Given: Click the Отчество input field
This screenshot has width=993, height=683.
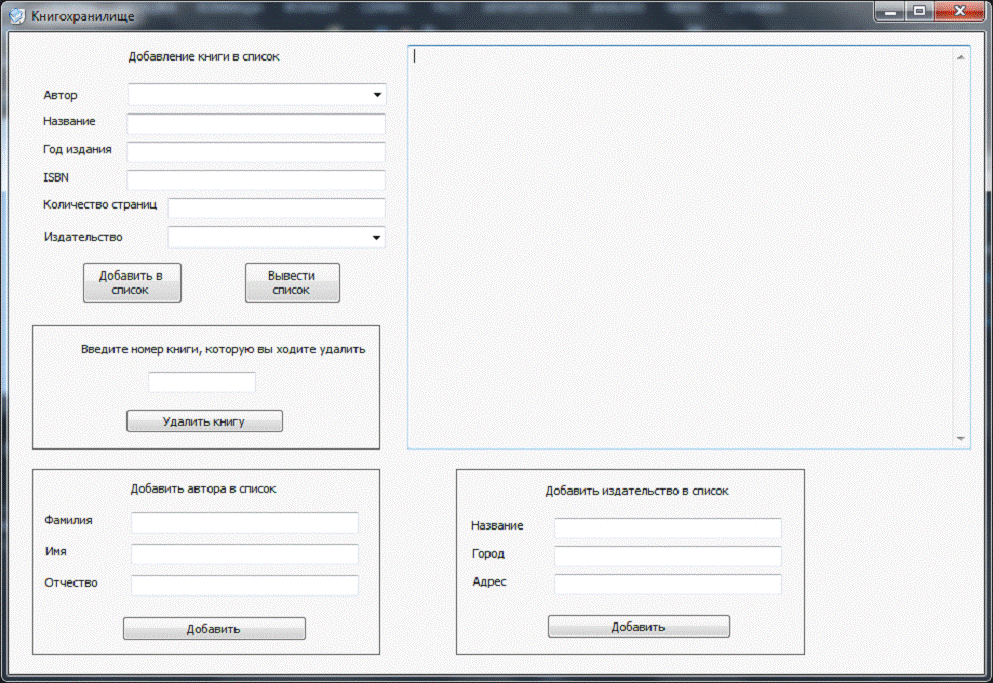Looking at the screenshot, I should coord(244,585).
